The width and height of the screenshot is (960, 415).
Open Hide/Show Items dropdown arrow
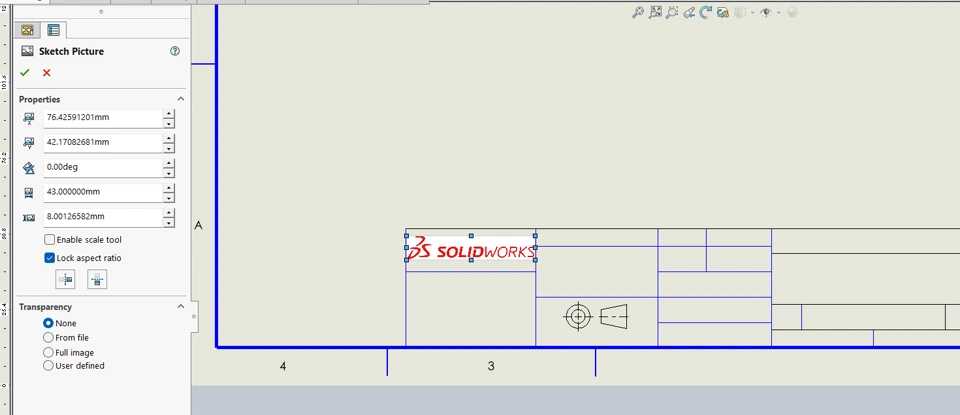(779, 12)
